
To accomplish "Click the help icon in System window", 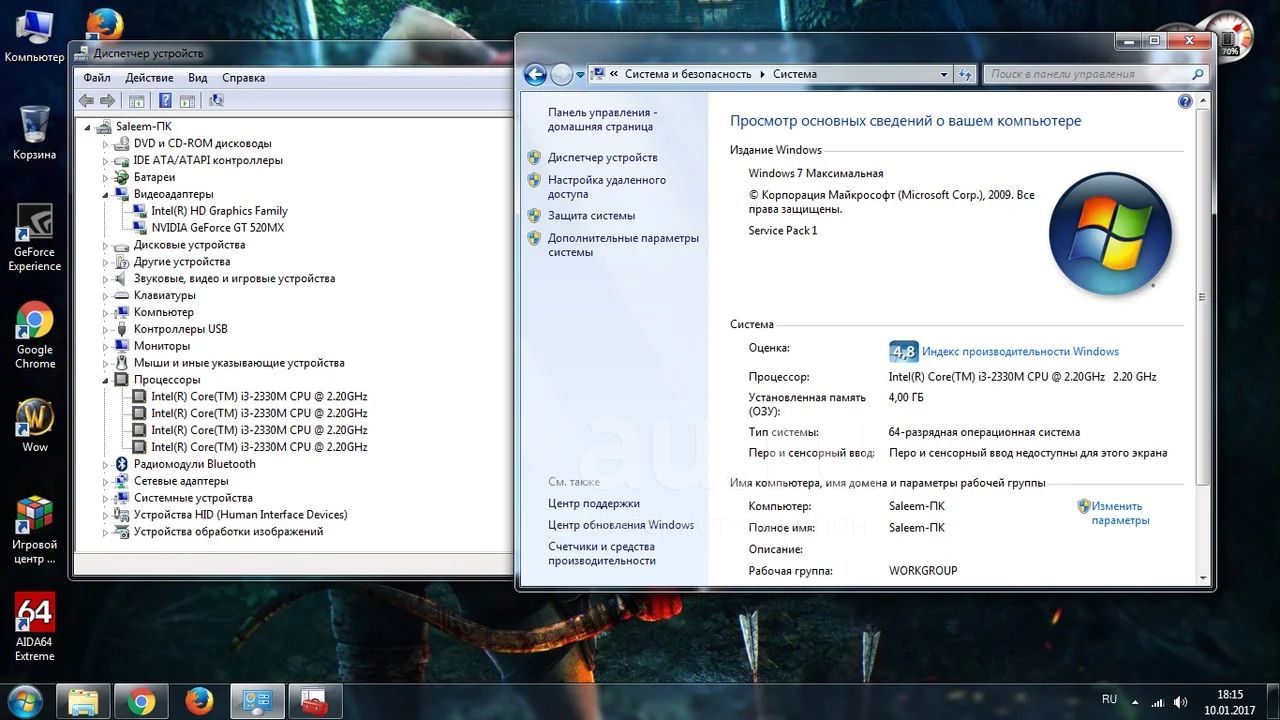I will 1185,101.
